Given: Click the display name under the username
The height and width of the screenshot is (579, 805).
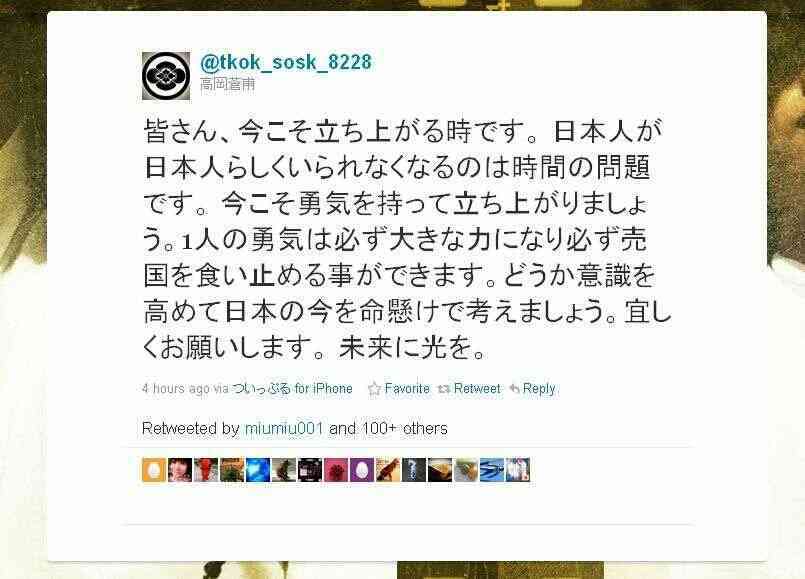Looking at the screenshot, I should 227,84.
